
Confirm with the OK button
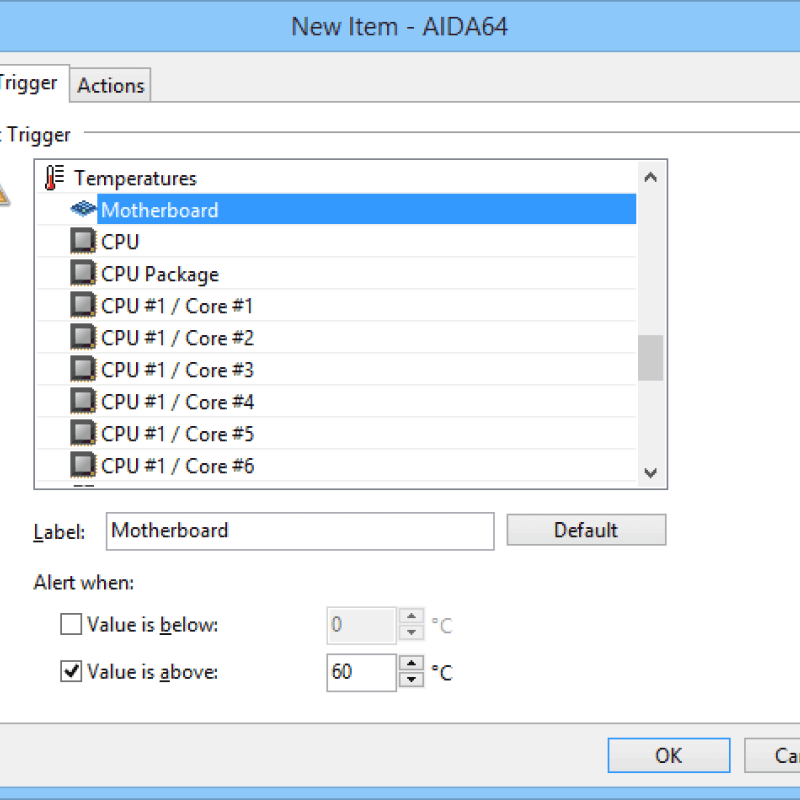(668, 755)
